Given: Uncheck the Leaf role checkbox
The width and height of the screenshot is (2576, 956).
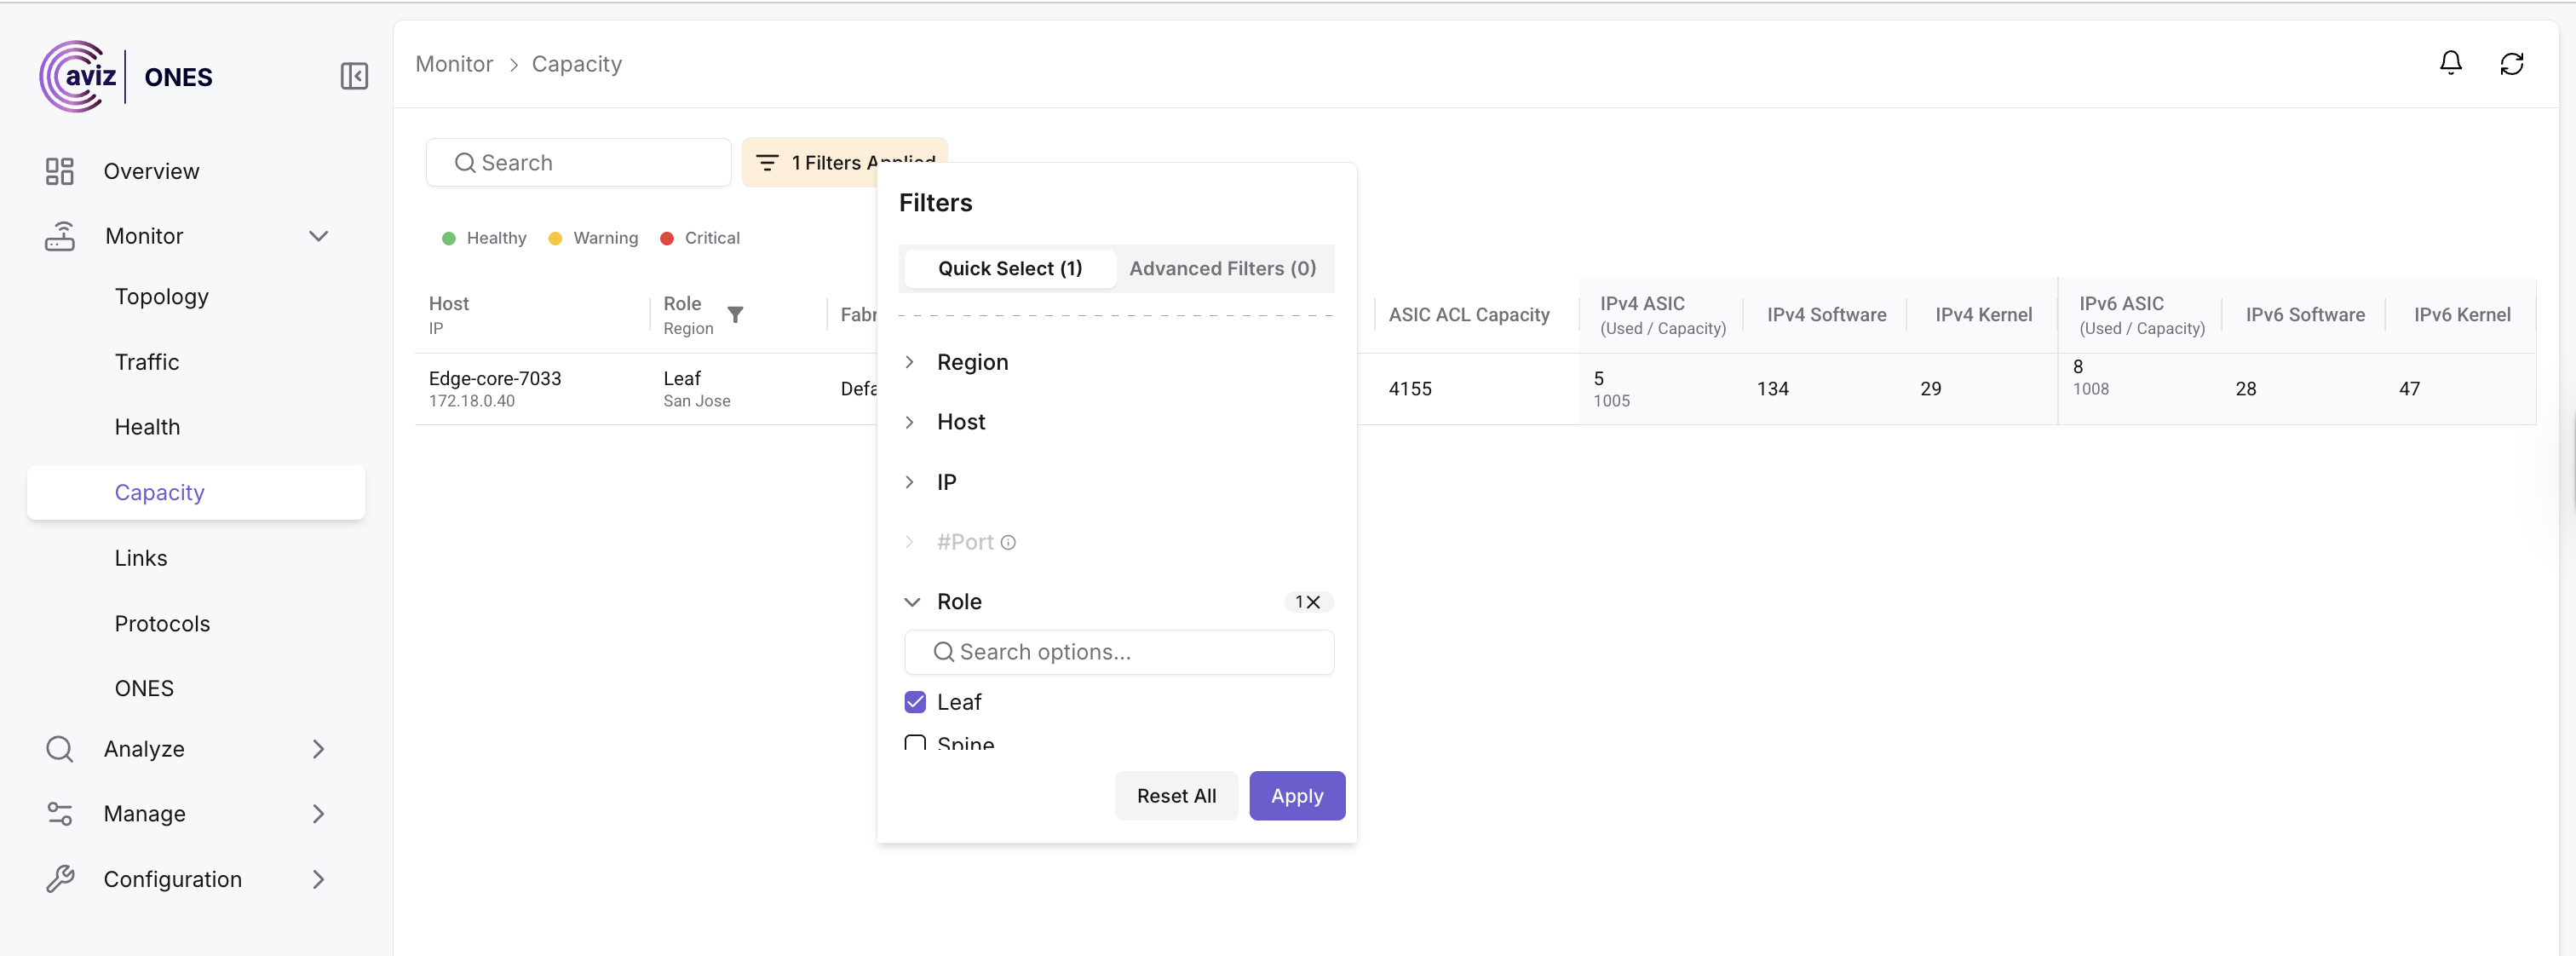Looking at the screenshot, I should (915, 702).
